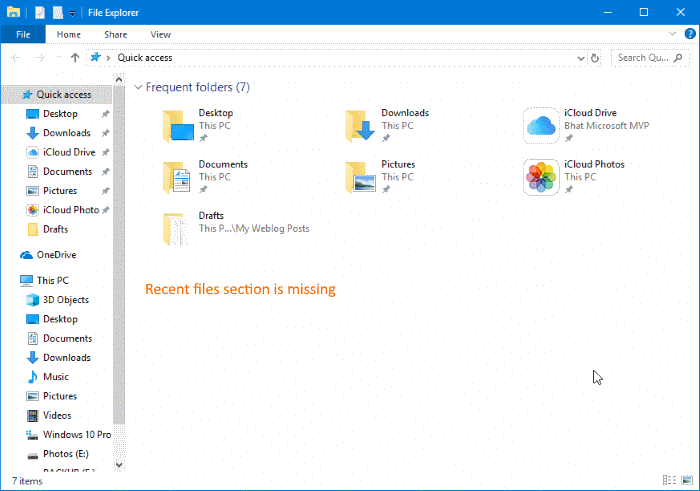The image size is (700, 491).
Task: Open the Downloads folder in Frequent folders
Action: point(387,125)
